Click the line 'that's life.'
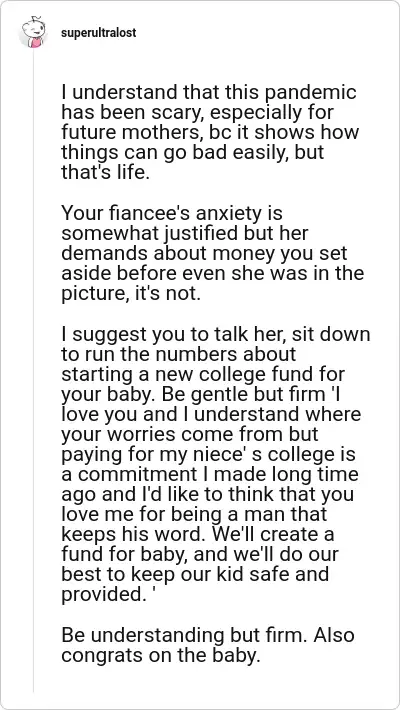 [x=105, y=173]
